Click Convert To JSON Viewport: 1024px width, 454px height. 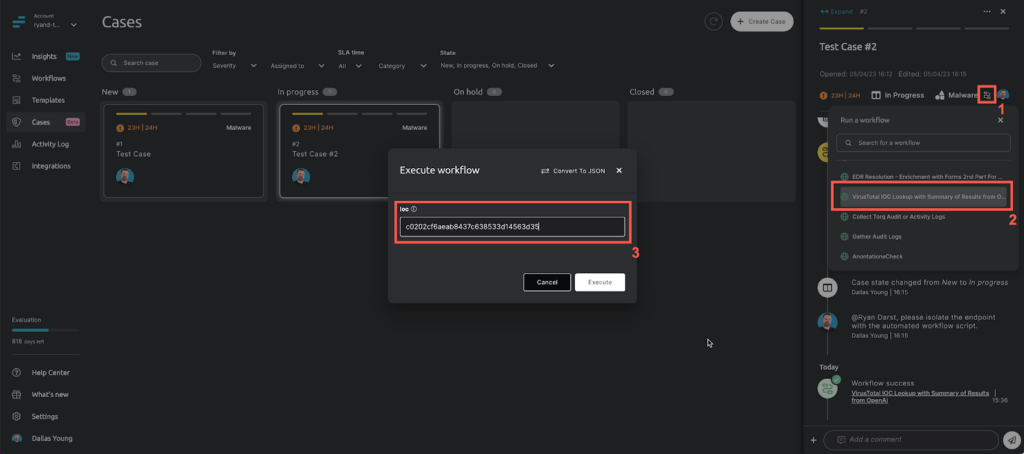click(x=573, y=171)
